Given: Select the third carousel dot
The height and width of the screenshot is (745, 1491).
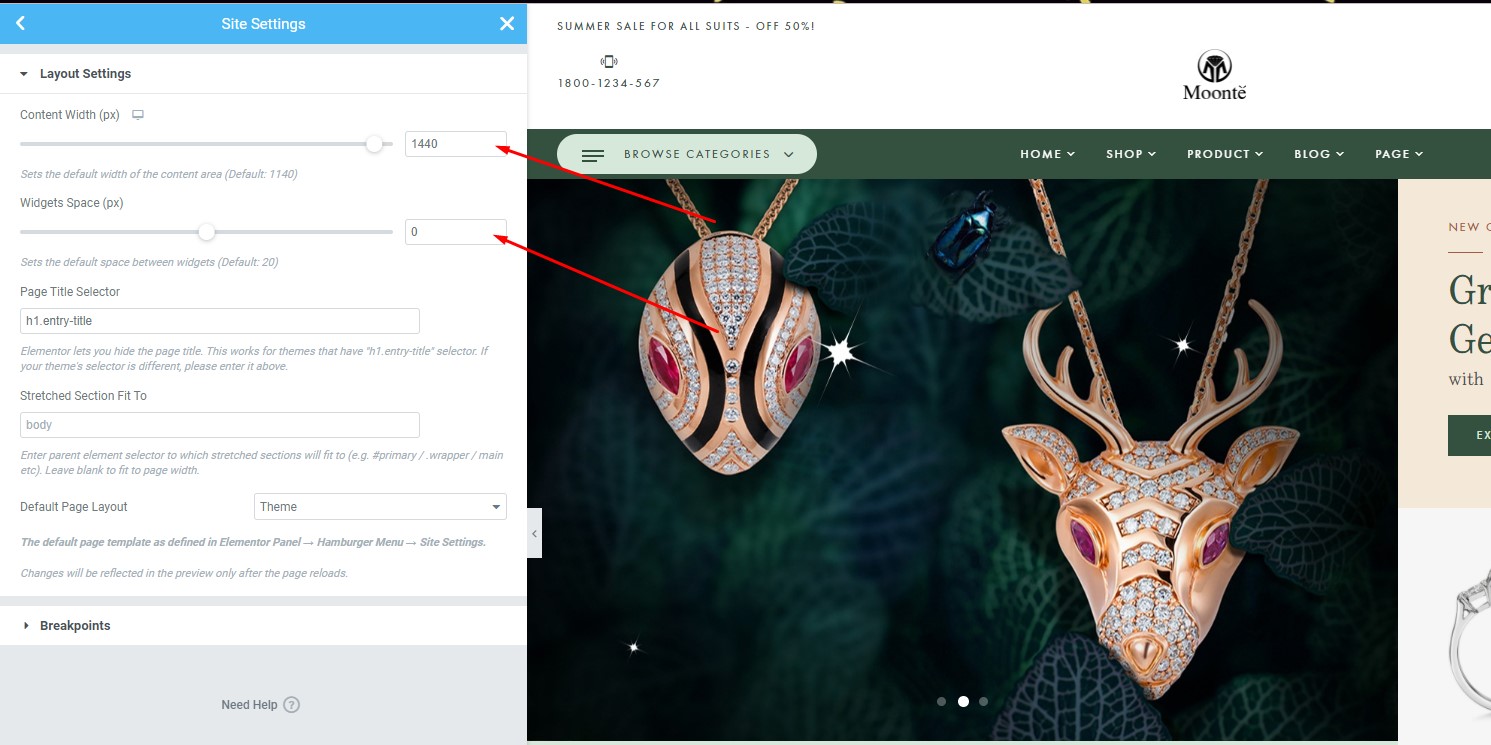Looking at the screenshot, I should [x=984, y=702].
